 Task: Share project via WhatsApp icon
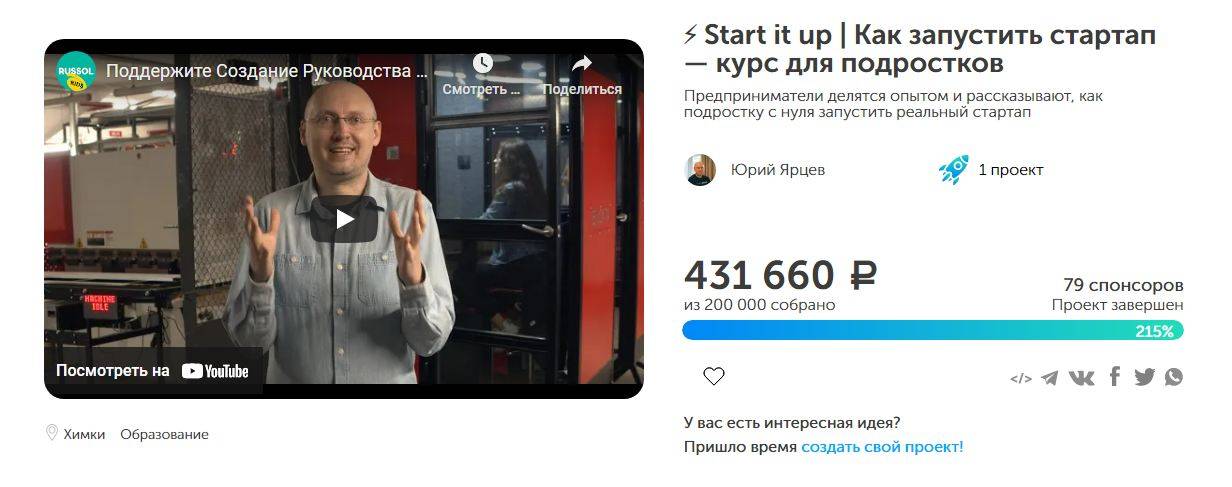click(x=1173, y=377)
